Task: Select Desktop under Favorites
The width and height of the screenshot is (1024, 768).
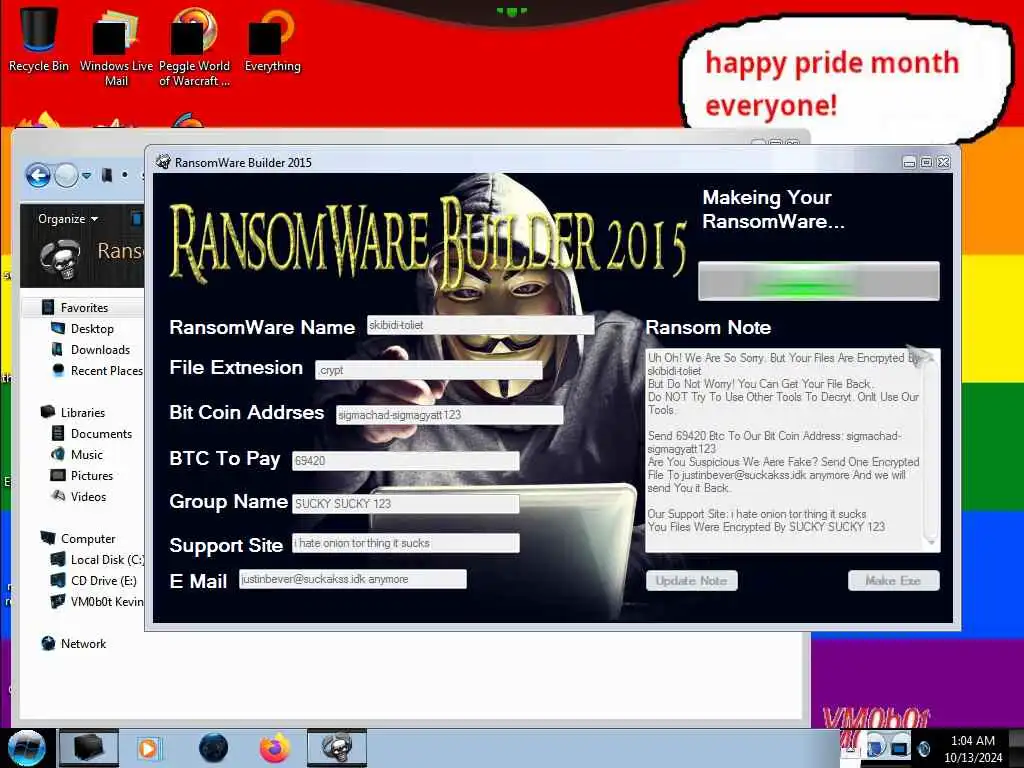Action: [91, 328]
